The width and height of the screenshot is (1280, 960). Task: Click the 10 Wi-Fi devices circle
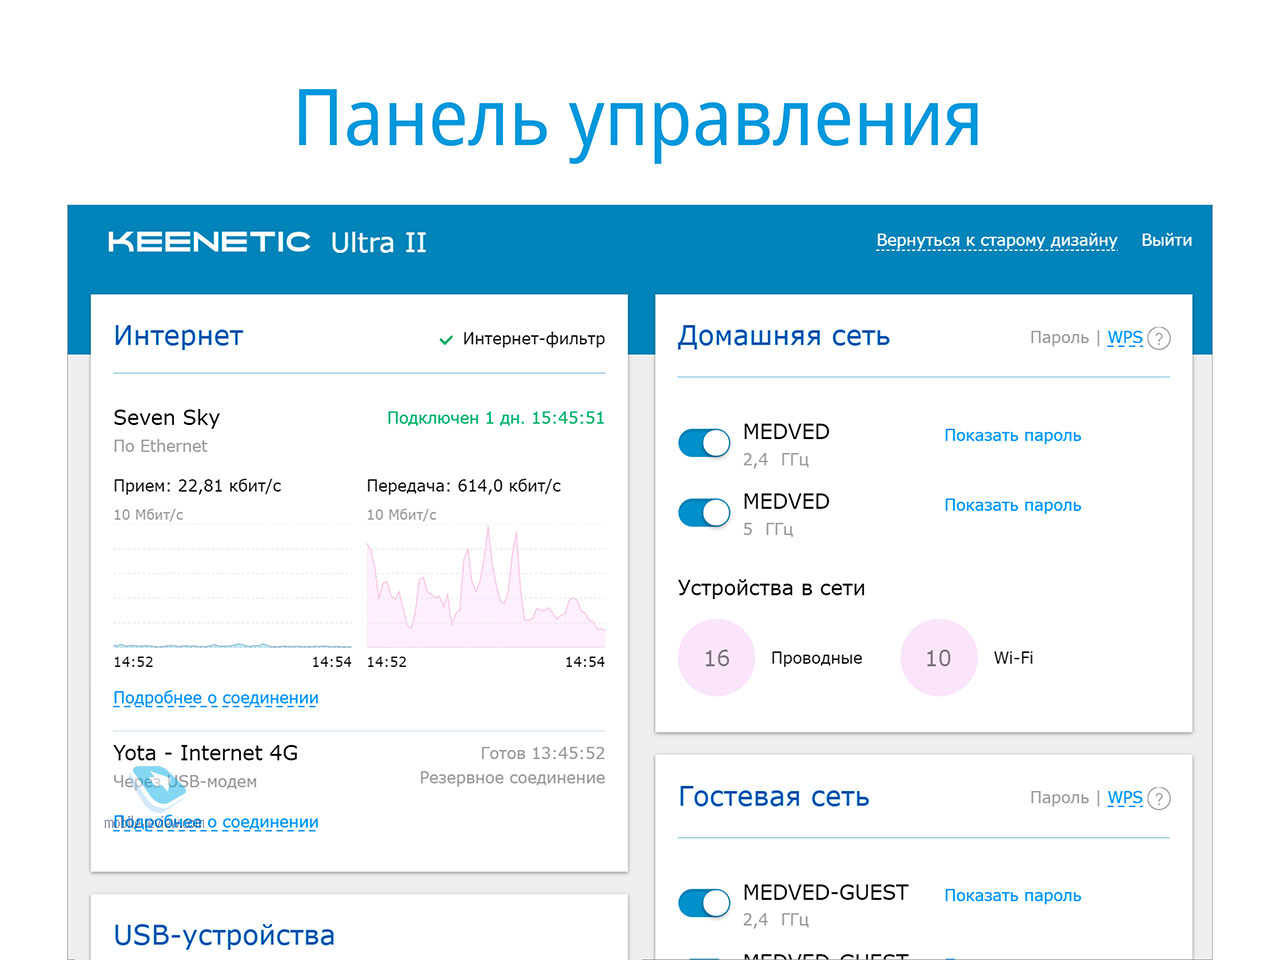pos(938,658)
